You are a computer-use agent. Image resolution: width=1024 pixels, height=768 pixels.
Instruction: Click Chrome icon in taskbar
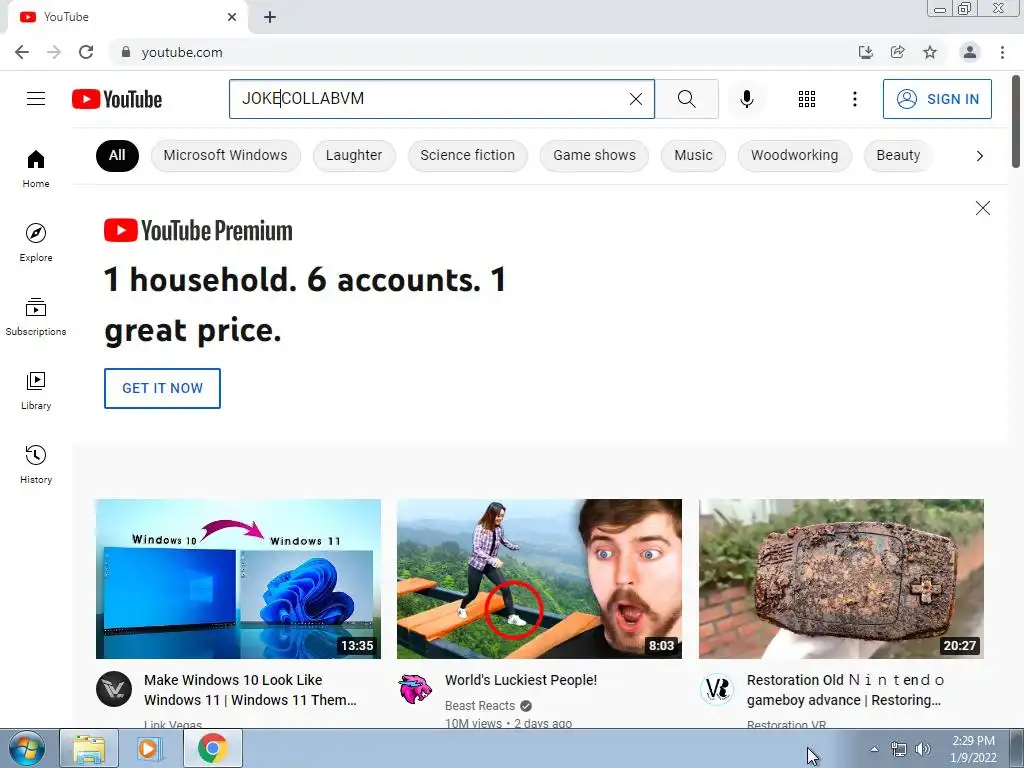[x=212, y=748]
